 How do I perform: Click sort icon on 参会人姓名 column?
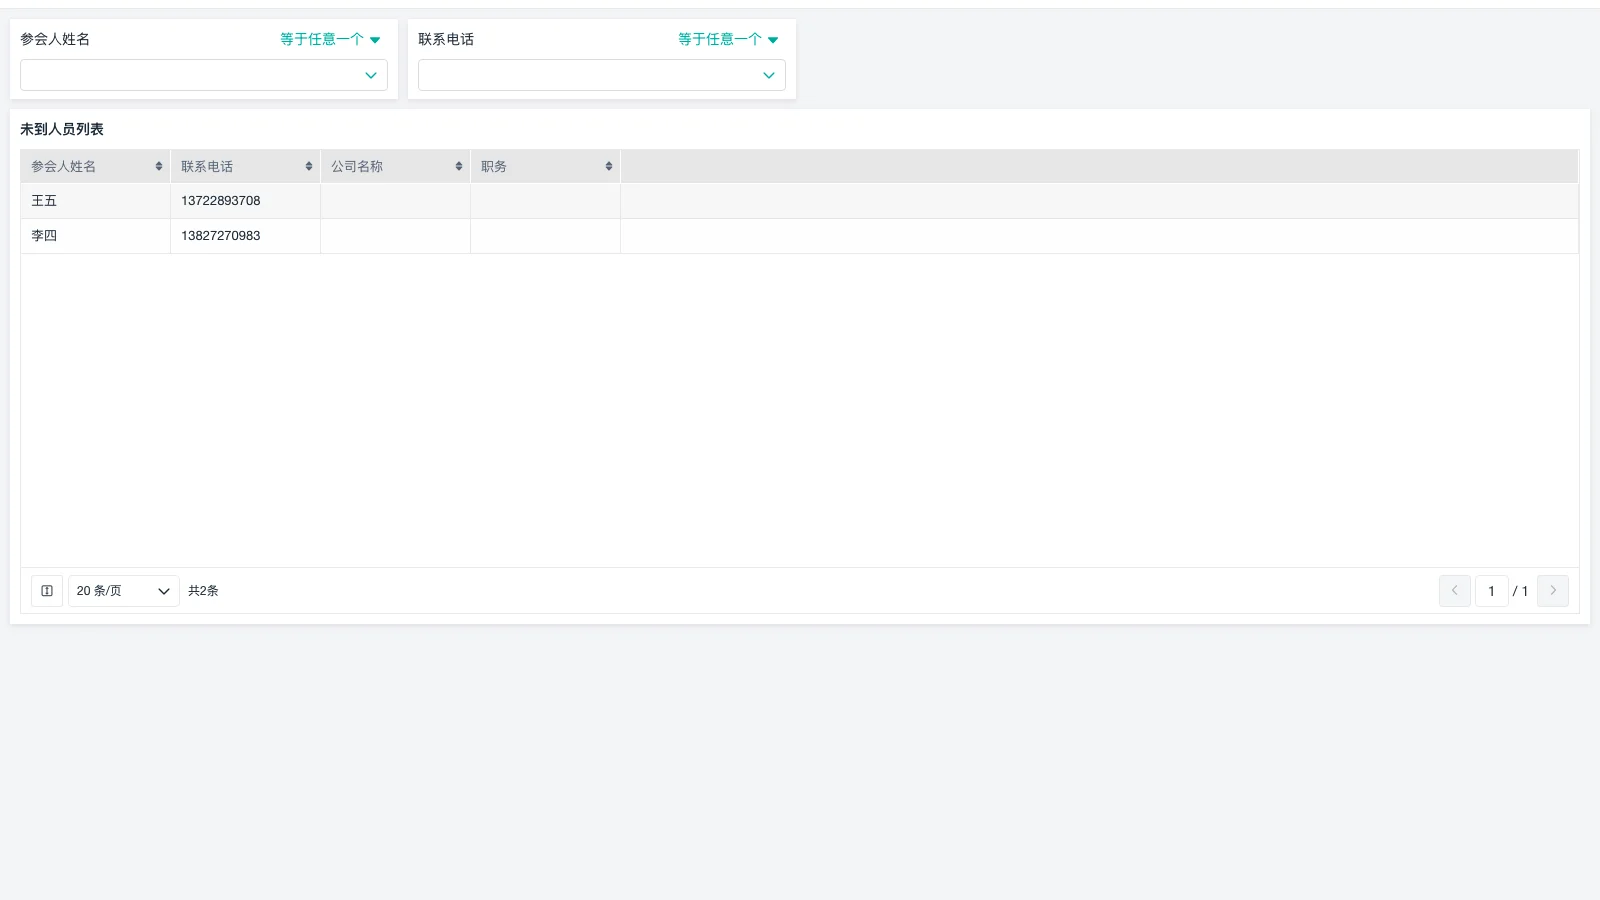tap(159, 166)
